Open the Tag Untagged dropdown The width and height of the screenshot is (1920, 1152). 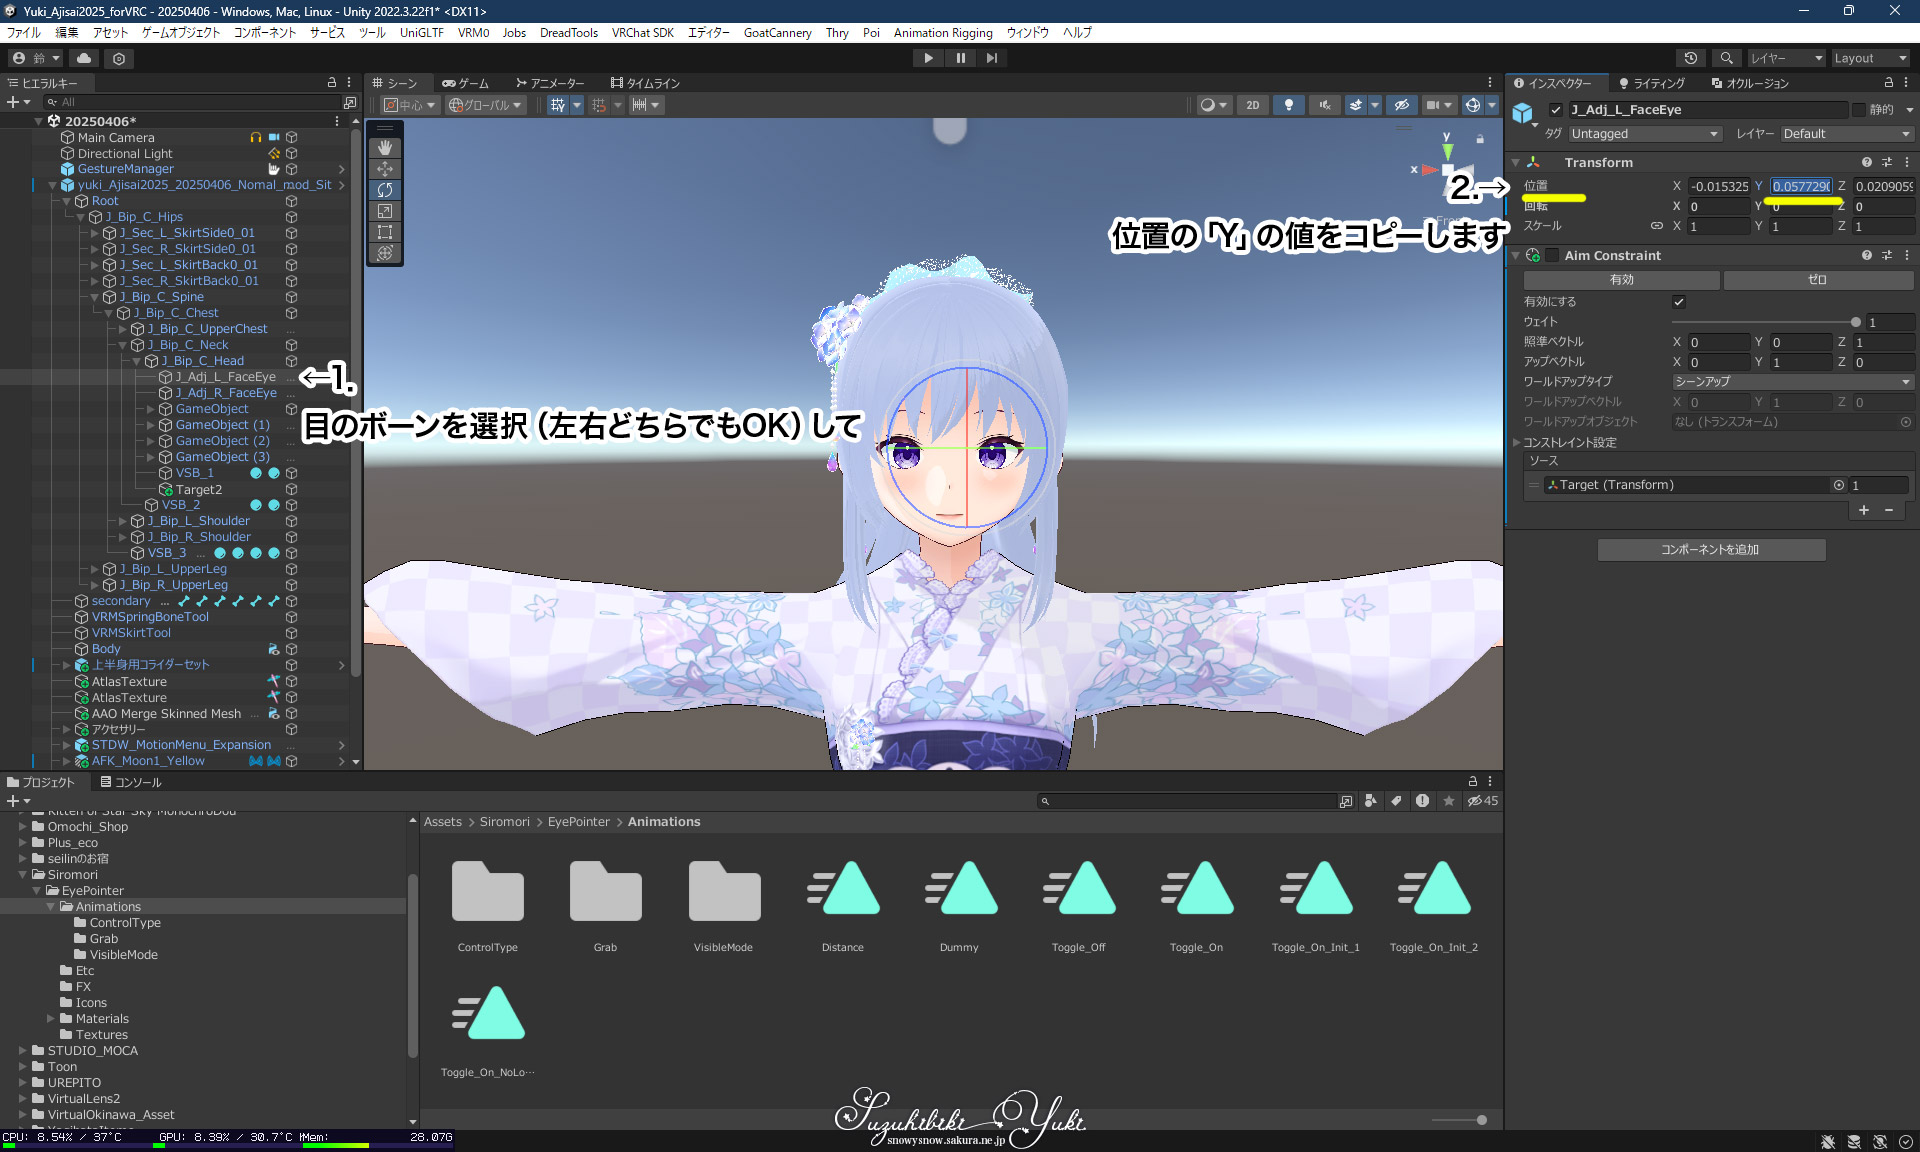[x=1645, y=134]
